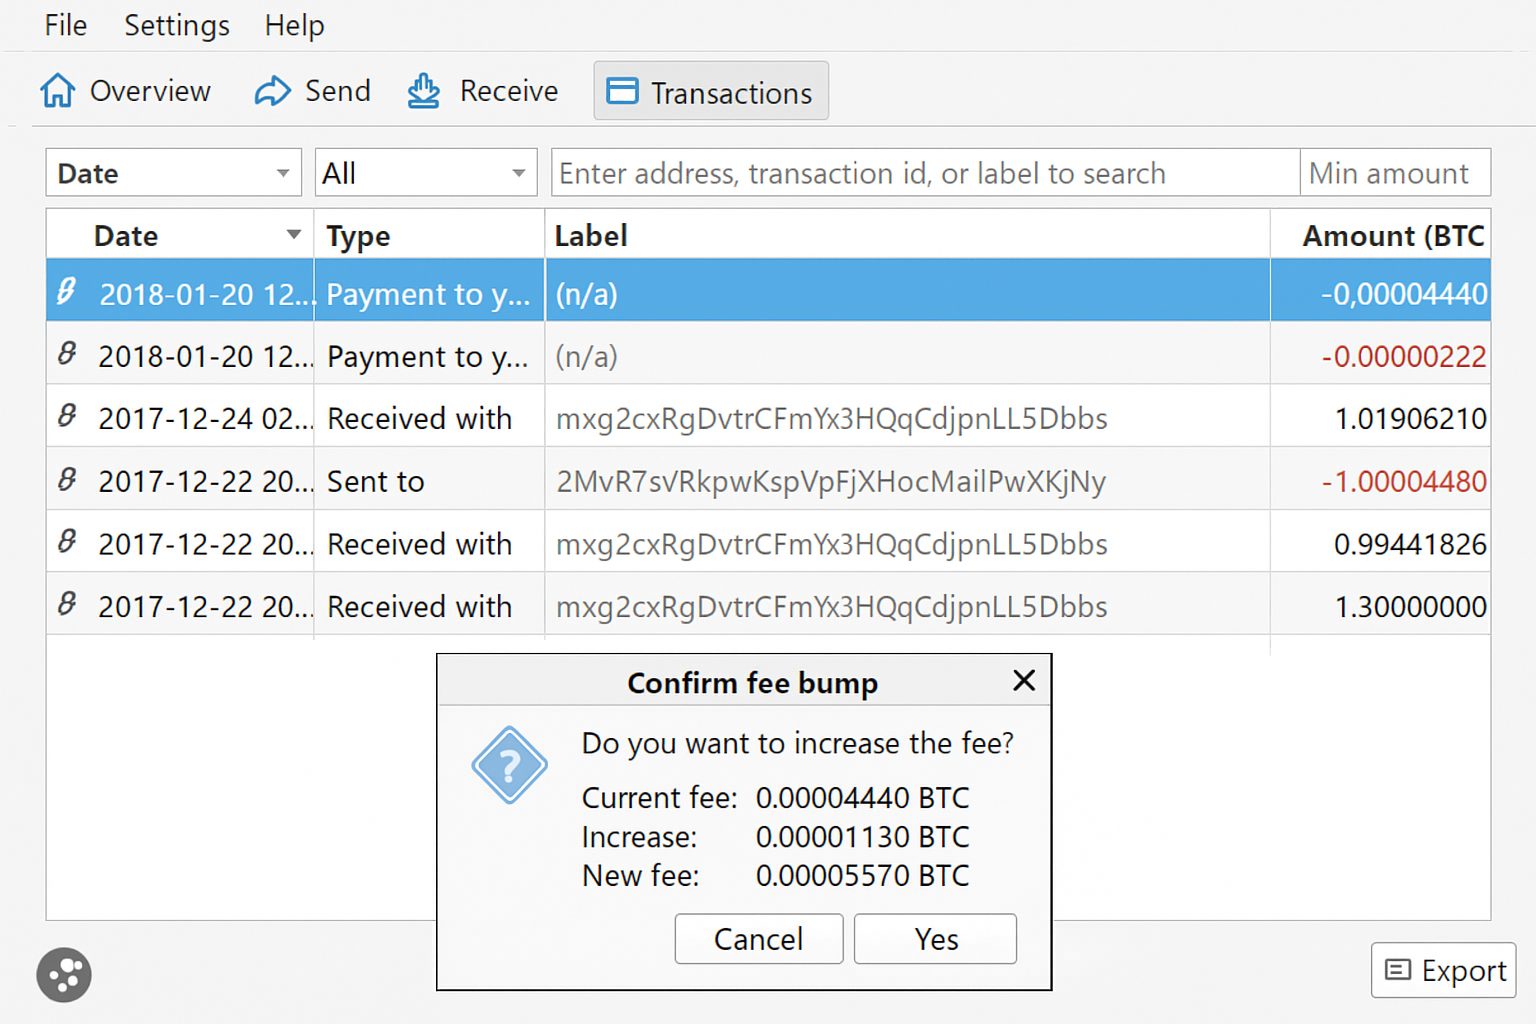
Task: Click the Min amount field
Action: point(1394,172)
